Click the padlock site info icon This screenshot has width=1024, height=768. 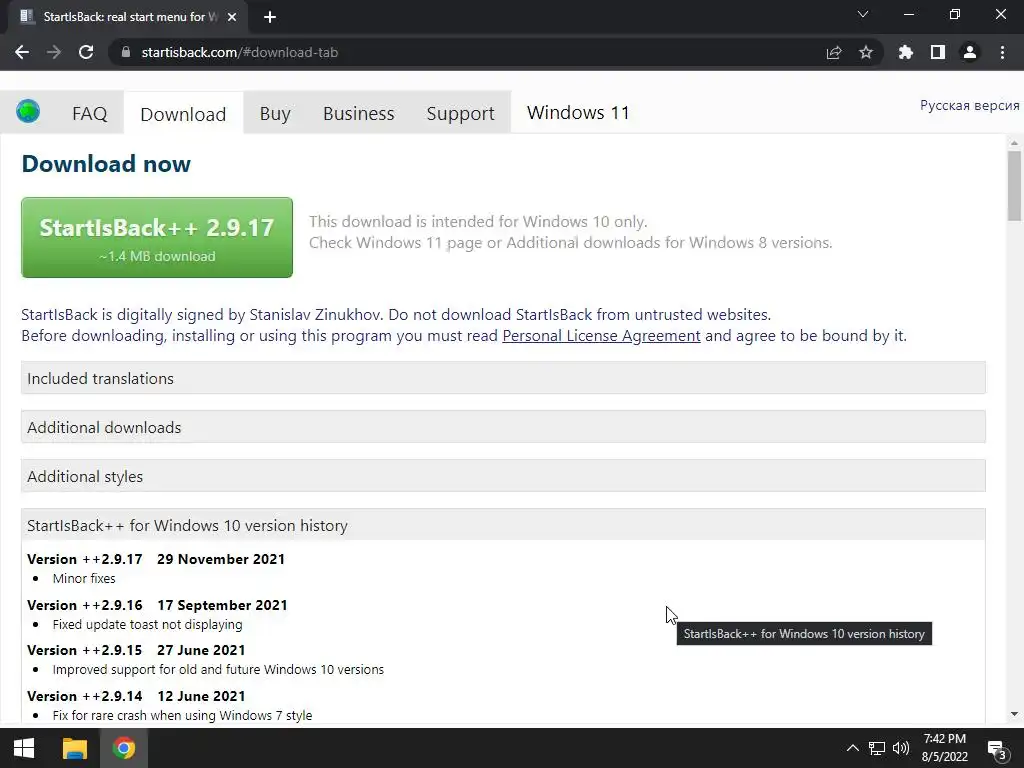pos(126,52)
